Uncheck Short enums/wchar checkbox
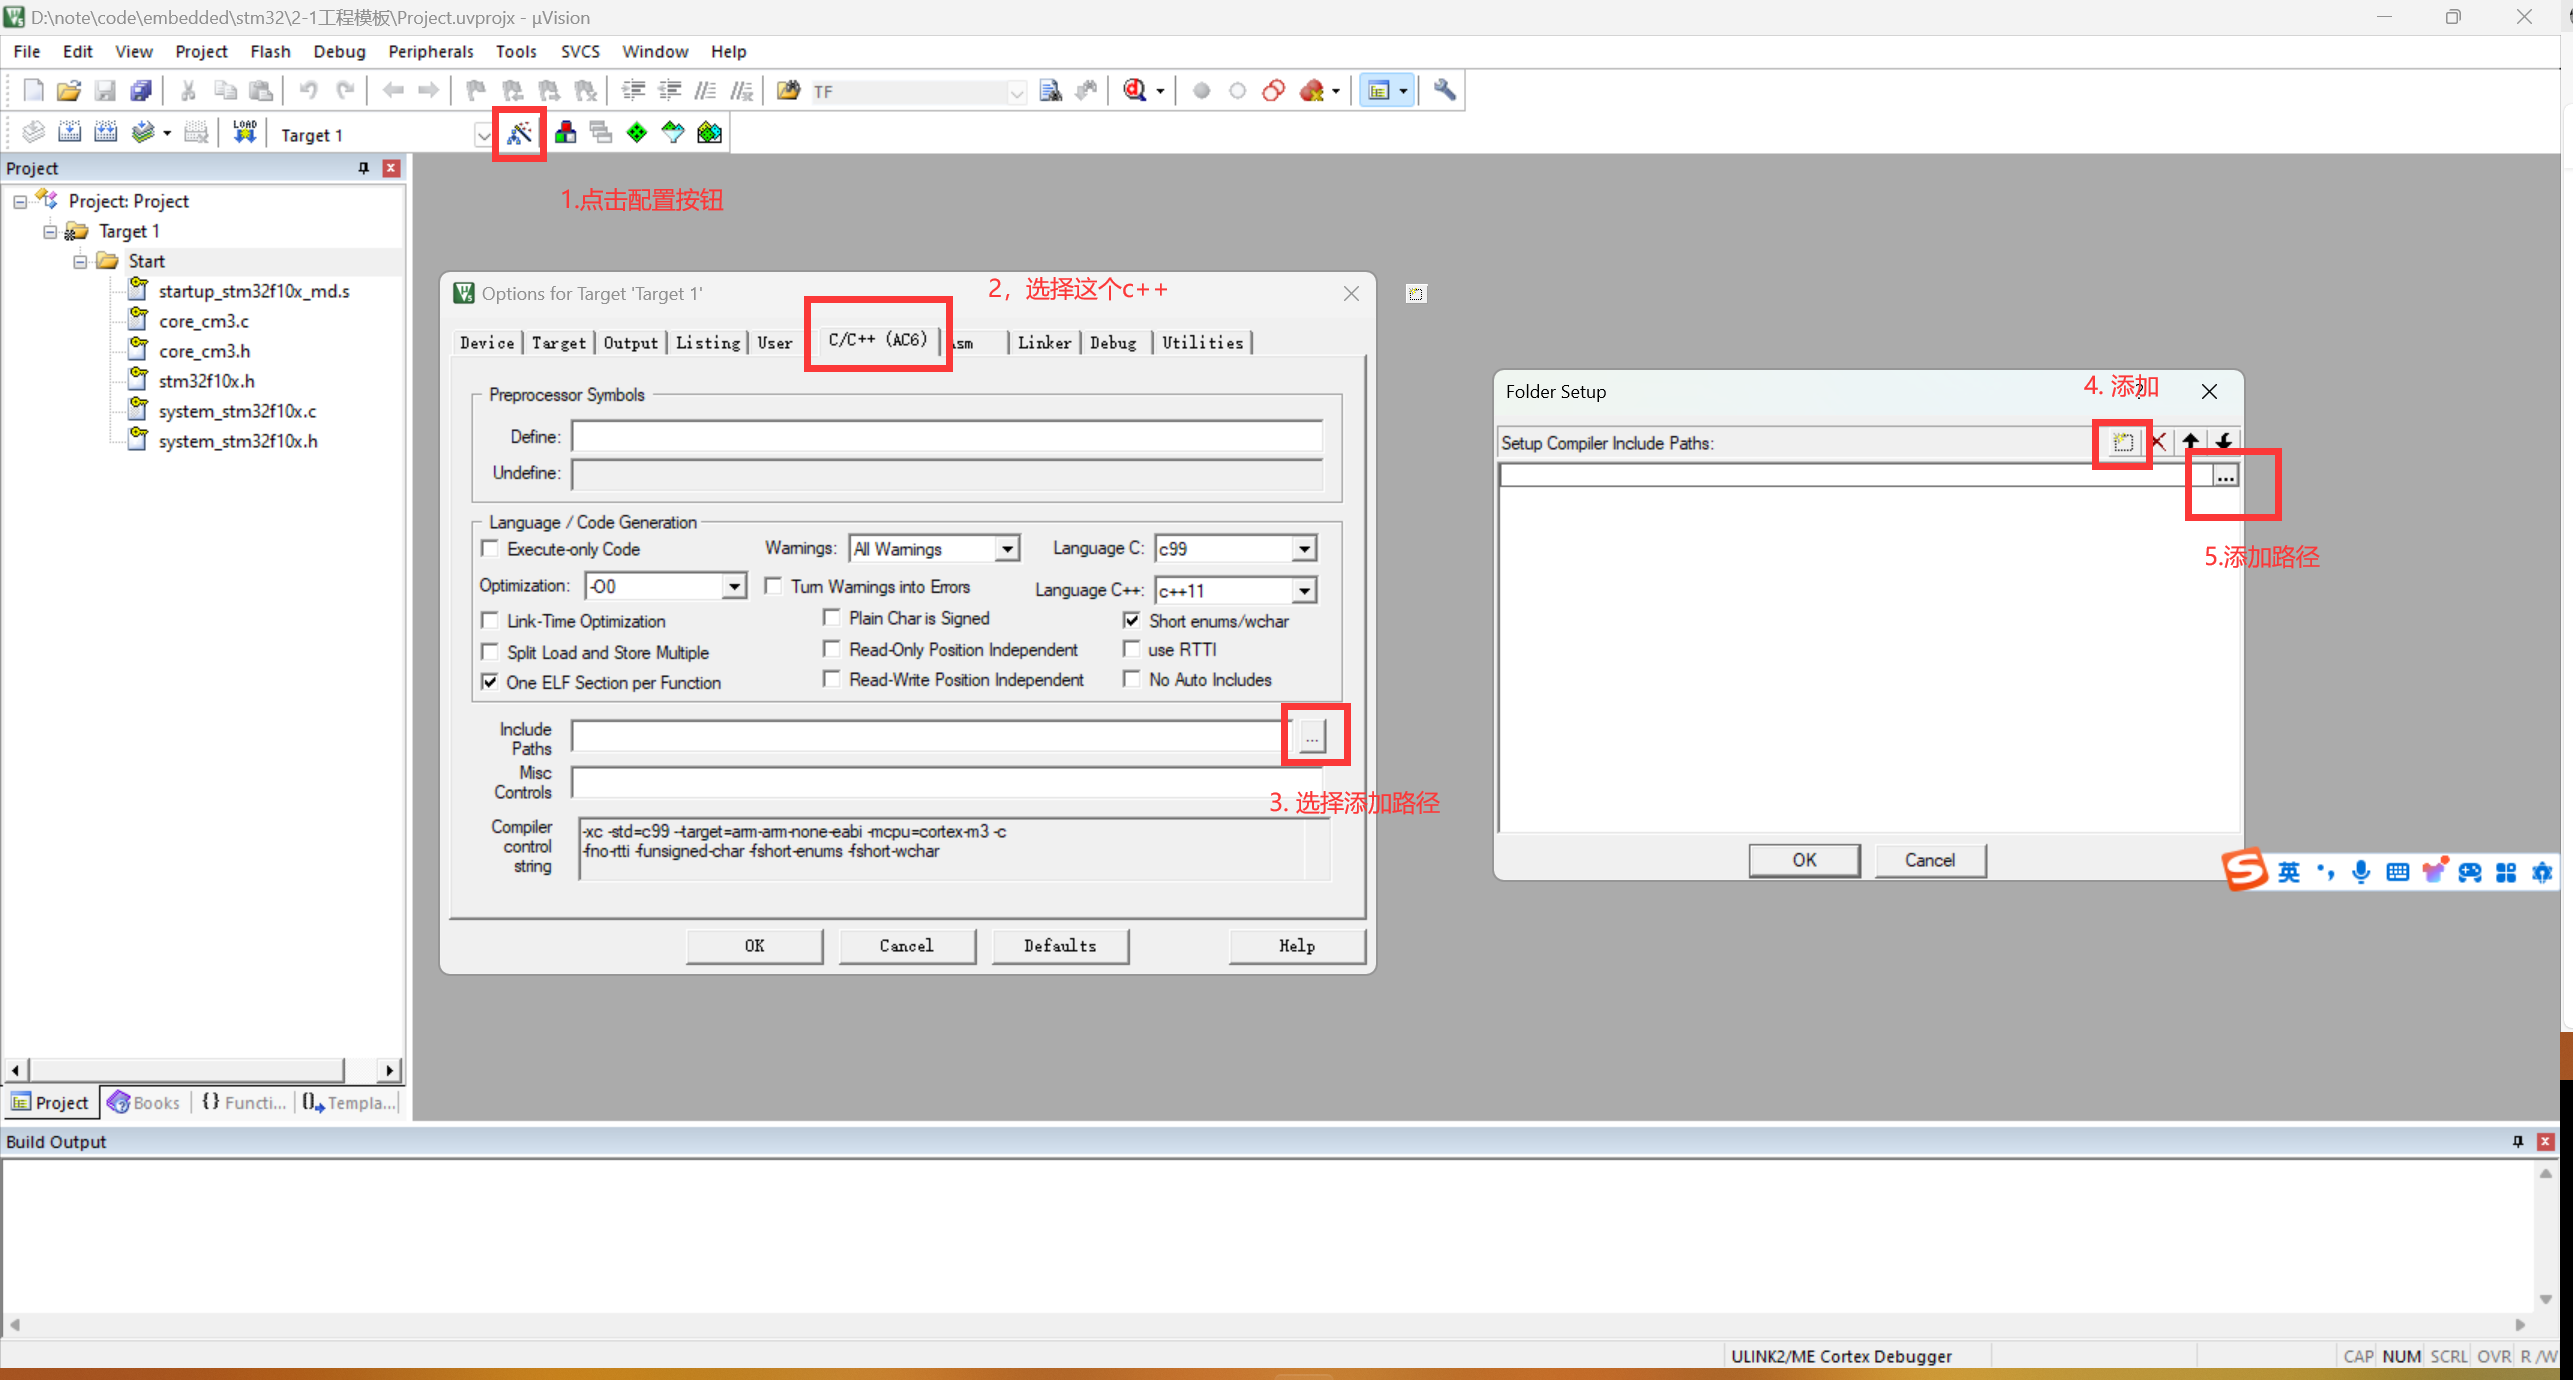The height and width of the screenshot is (1380, 2573). pos(1132,621)
